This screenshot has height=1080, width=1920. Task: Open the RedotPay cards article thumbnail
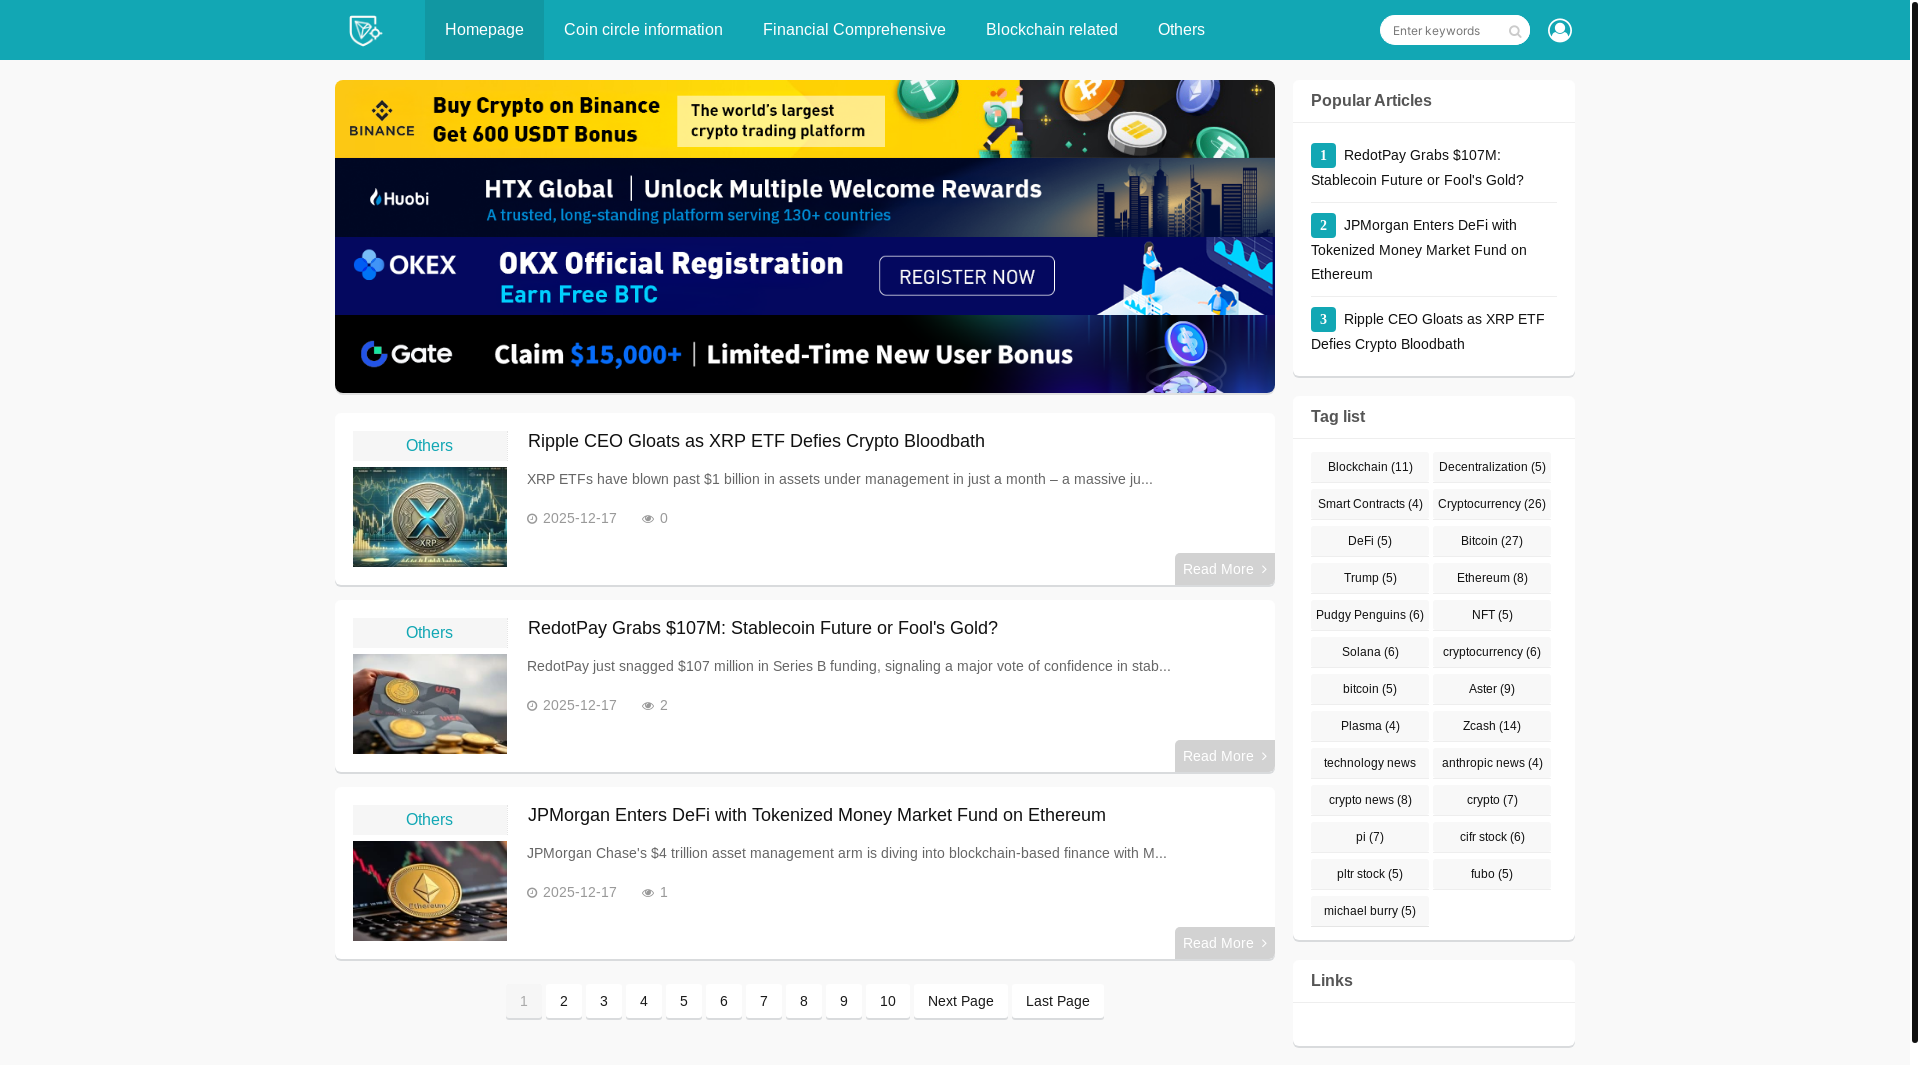[x=430, y=704]
